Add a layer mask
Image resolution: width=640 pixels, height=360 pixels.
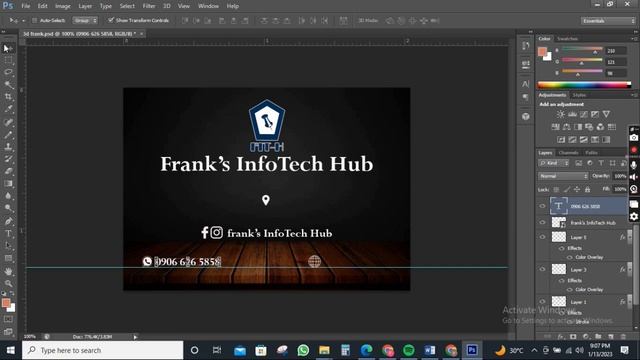tap(573, 337)
